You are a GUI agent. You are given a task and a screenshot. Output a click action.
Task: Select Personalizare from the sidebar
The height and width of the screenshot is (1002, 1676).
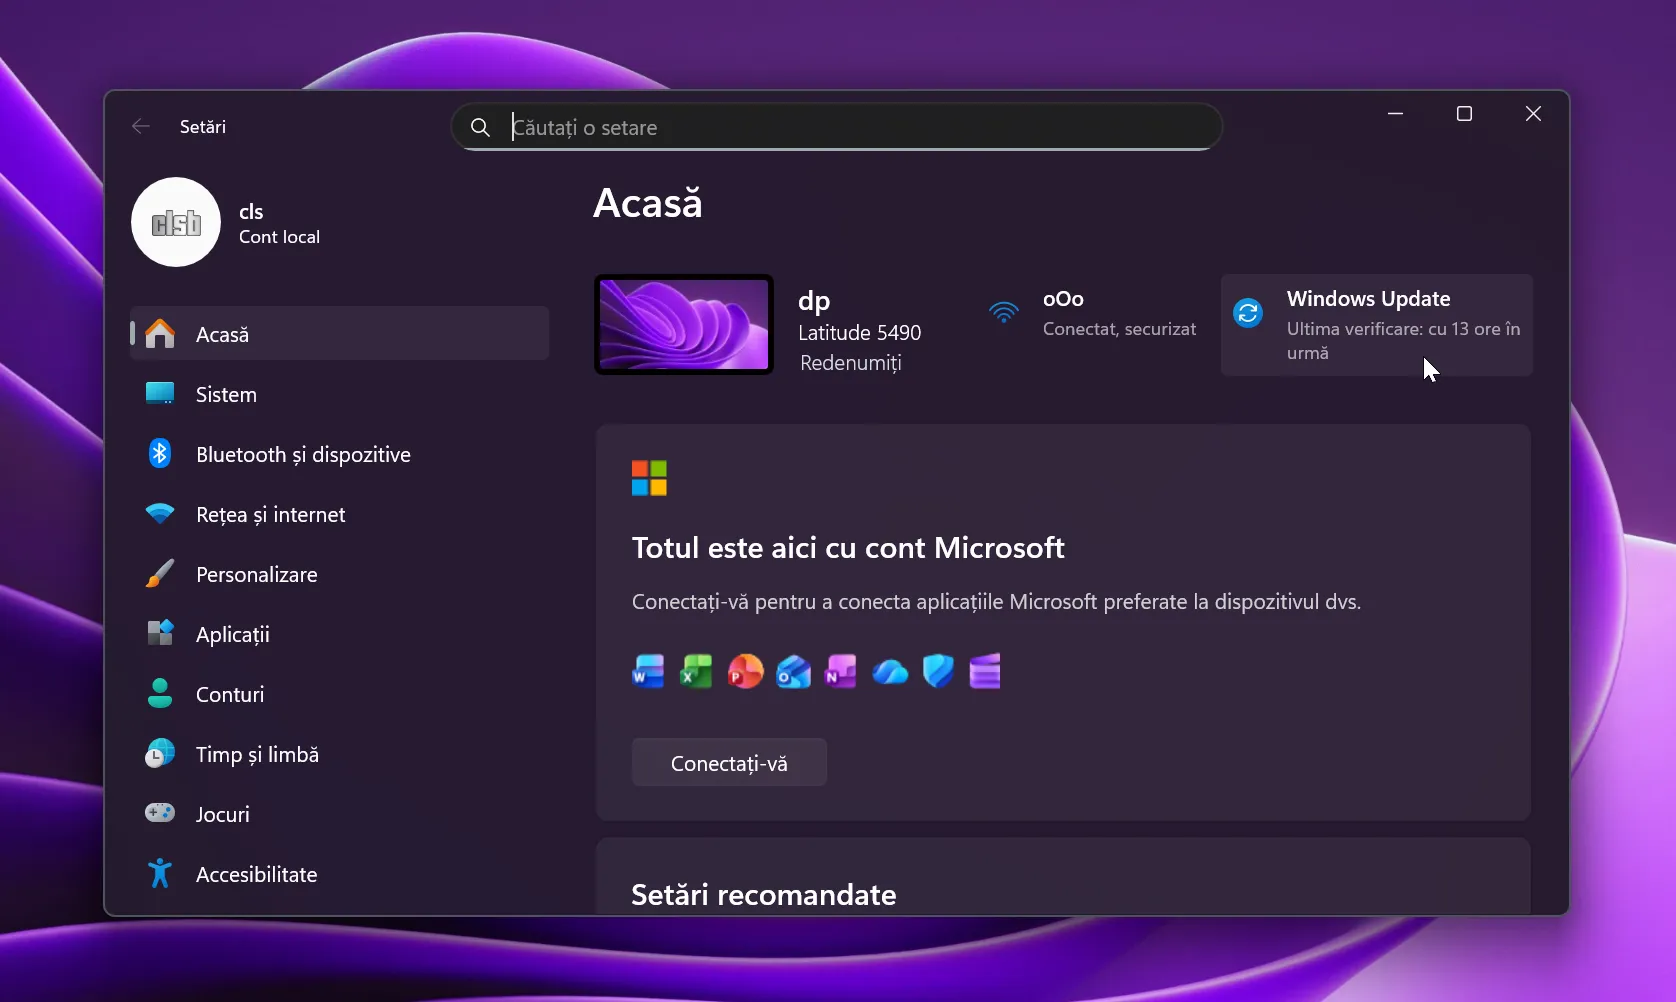(x=256, y=575)
